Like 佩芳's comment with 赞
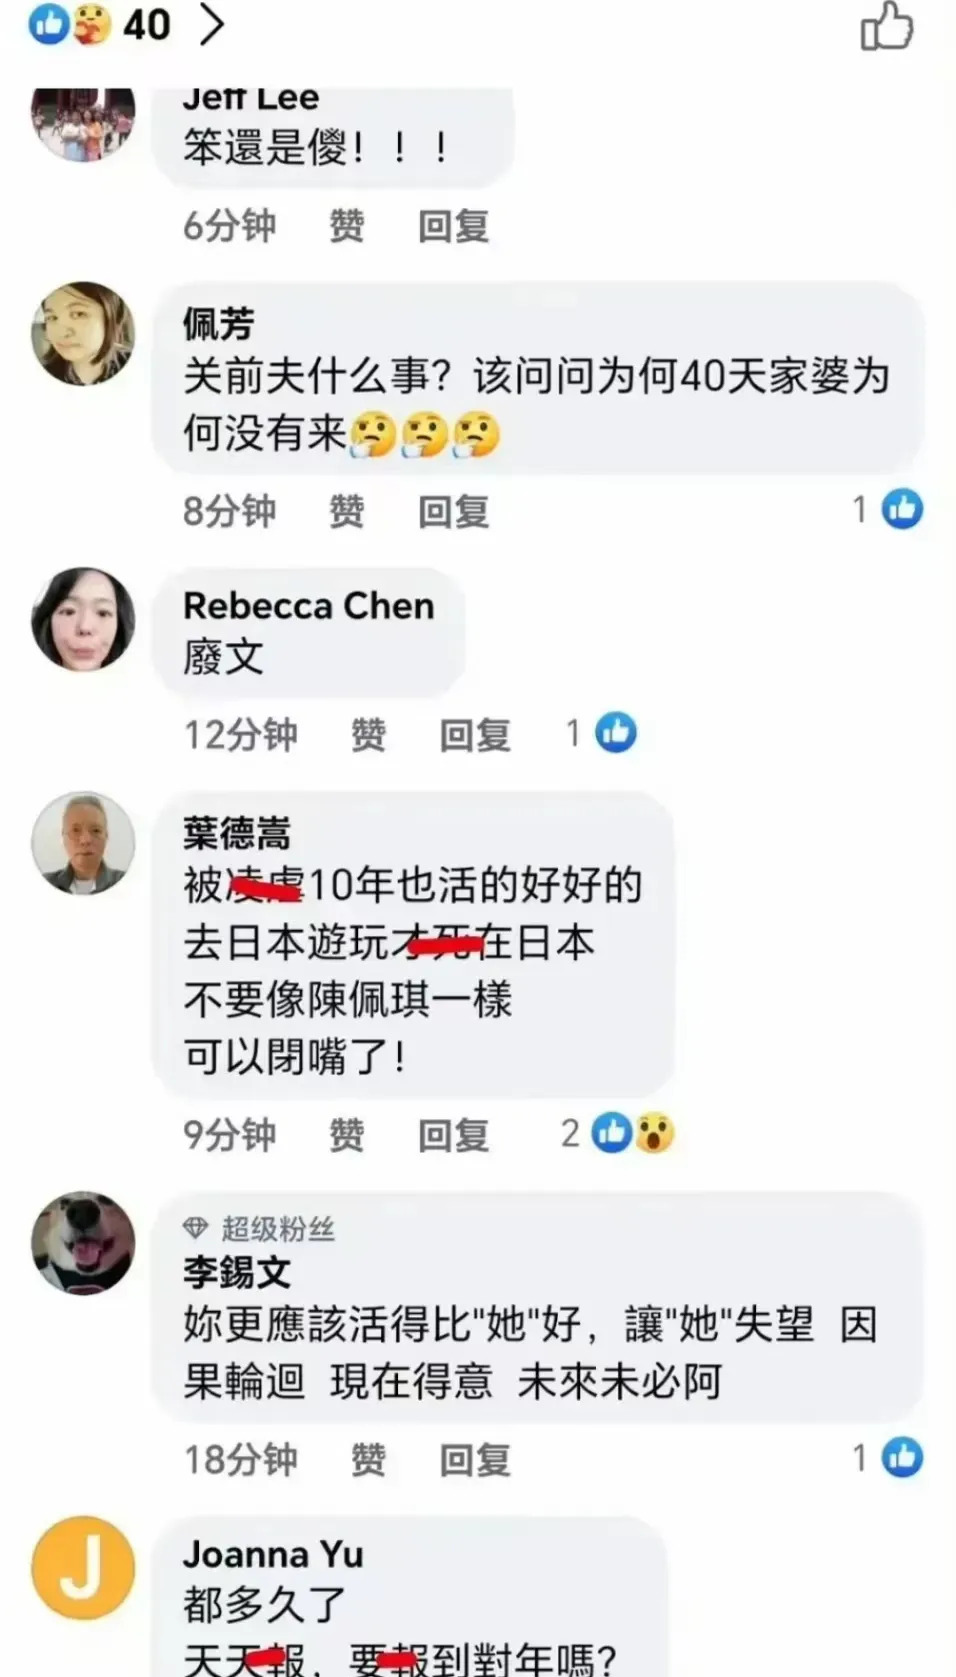 (x=346, y=511)
